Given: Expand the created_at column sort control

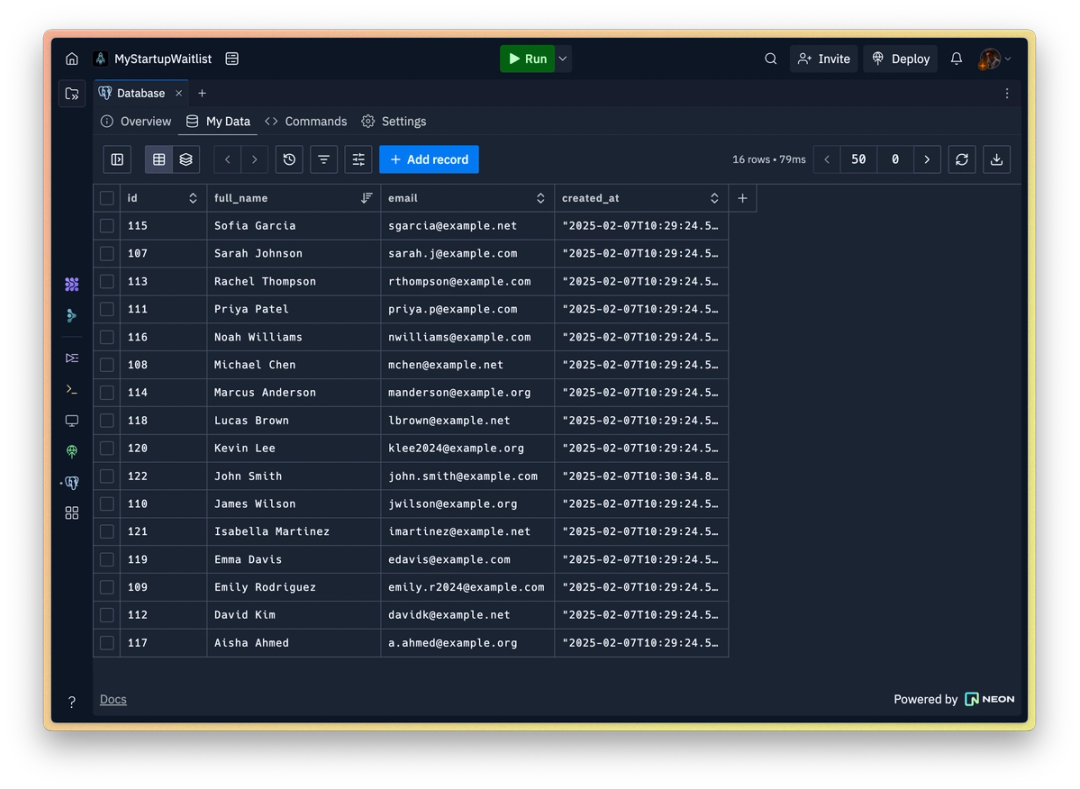Looking at the screenshot, I should [714, 197].
